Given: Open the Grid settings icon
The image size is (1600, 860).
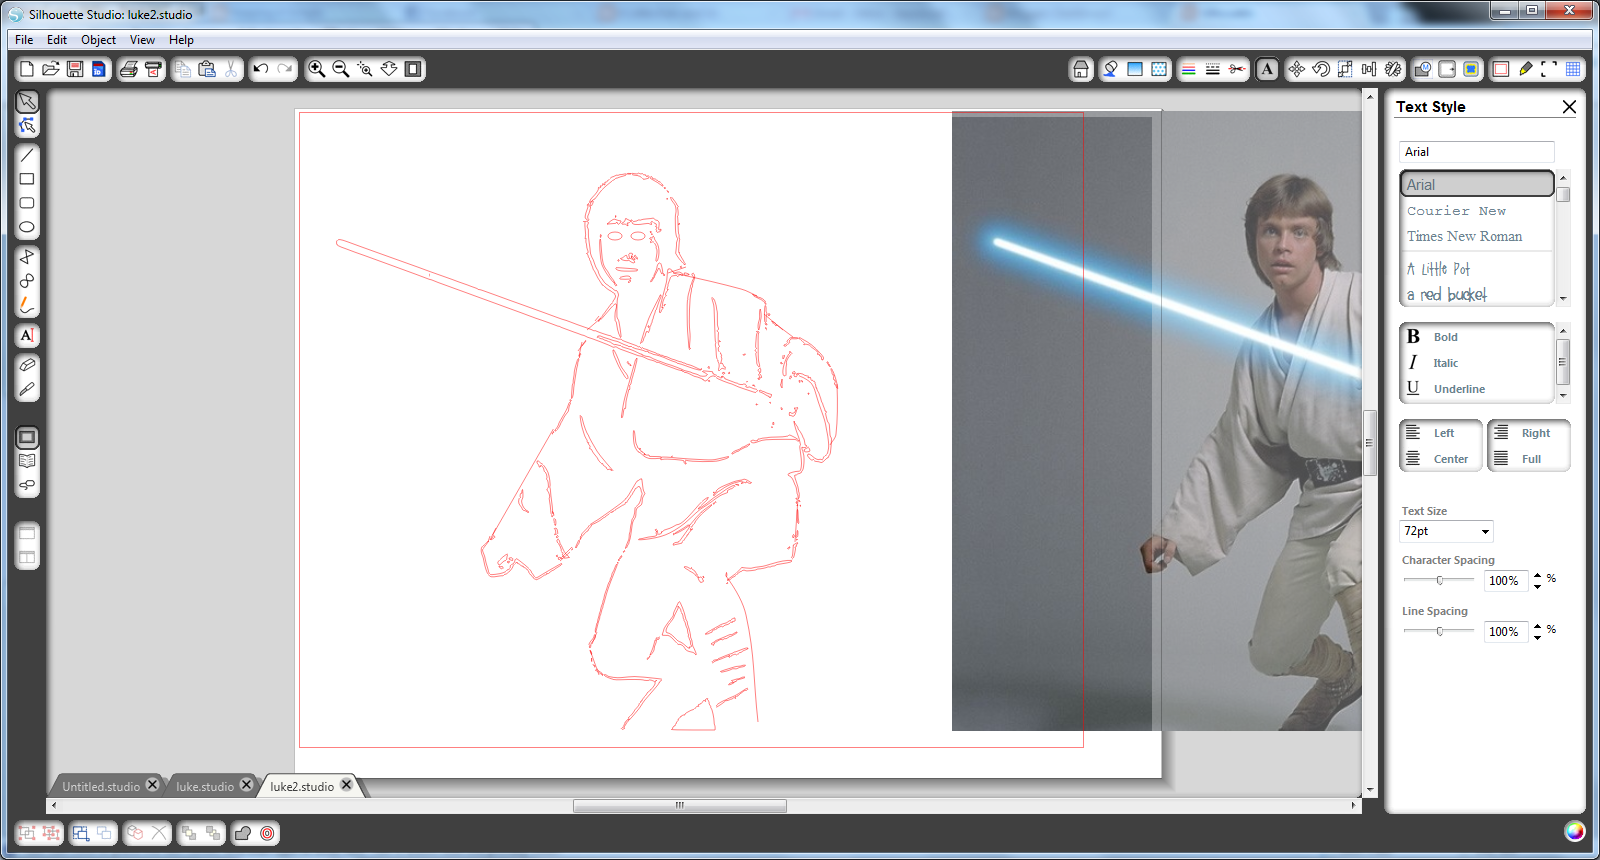Looking at the screenshot, I should [1573, 69].
